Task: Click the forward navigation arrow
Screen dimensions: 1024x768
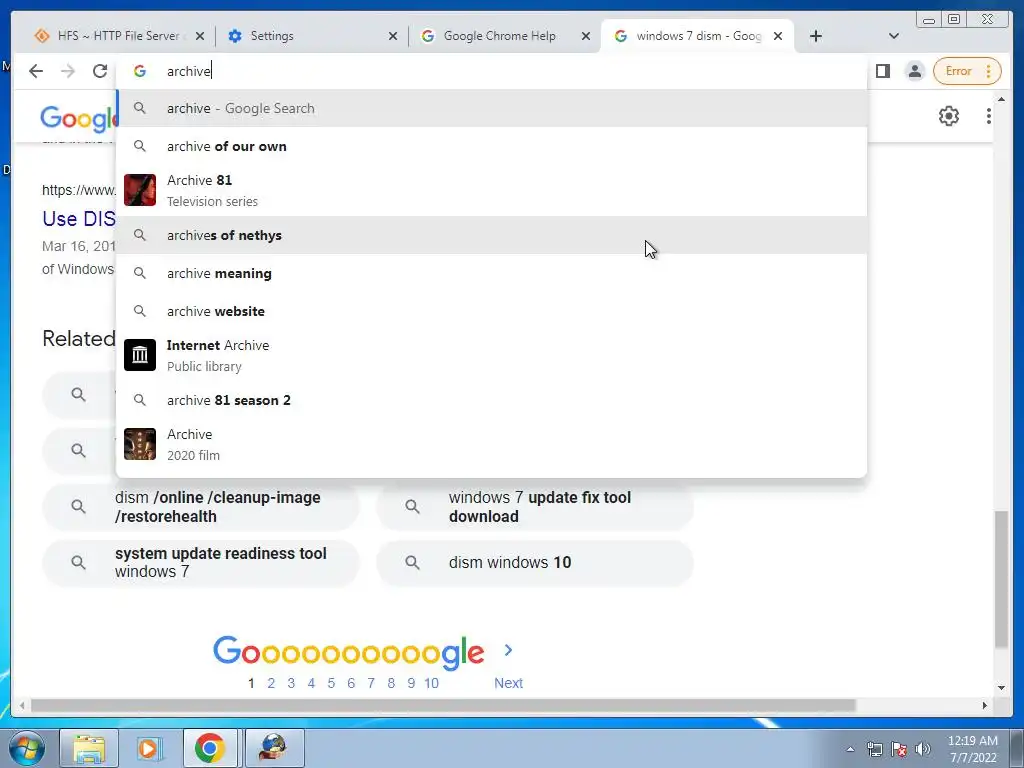Action: pyautogui.click(x=68, y=71)
